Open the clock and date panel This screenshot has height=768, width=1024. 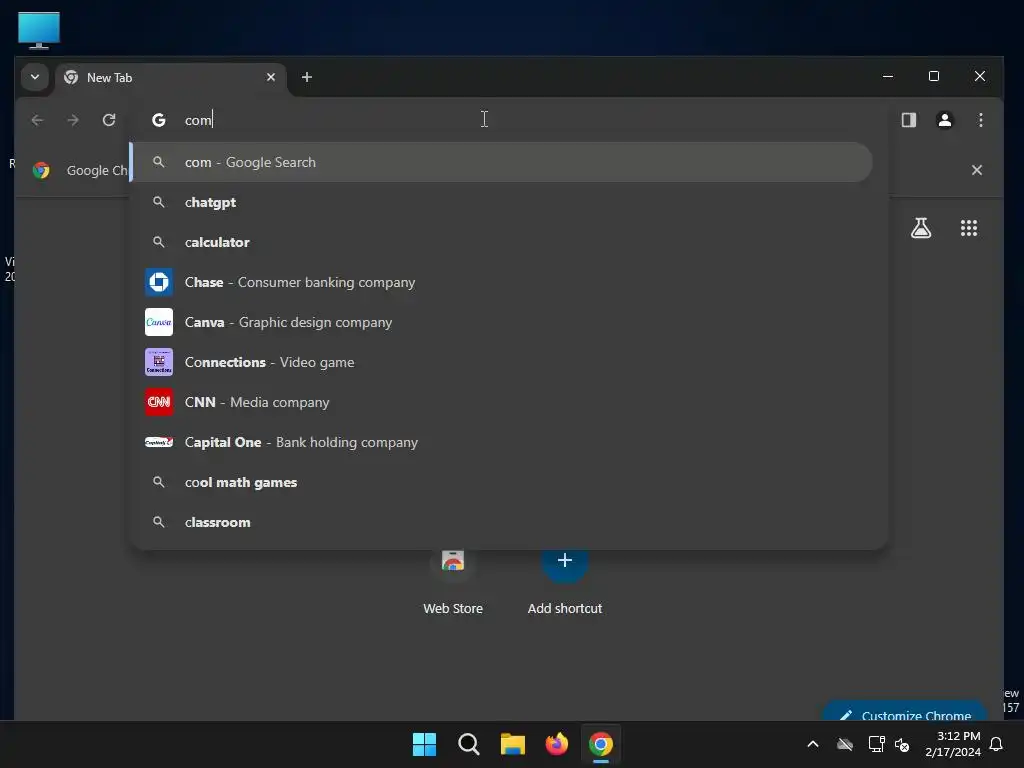click(x=952, y=744)
